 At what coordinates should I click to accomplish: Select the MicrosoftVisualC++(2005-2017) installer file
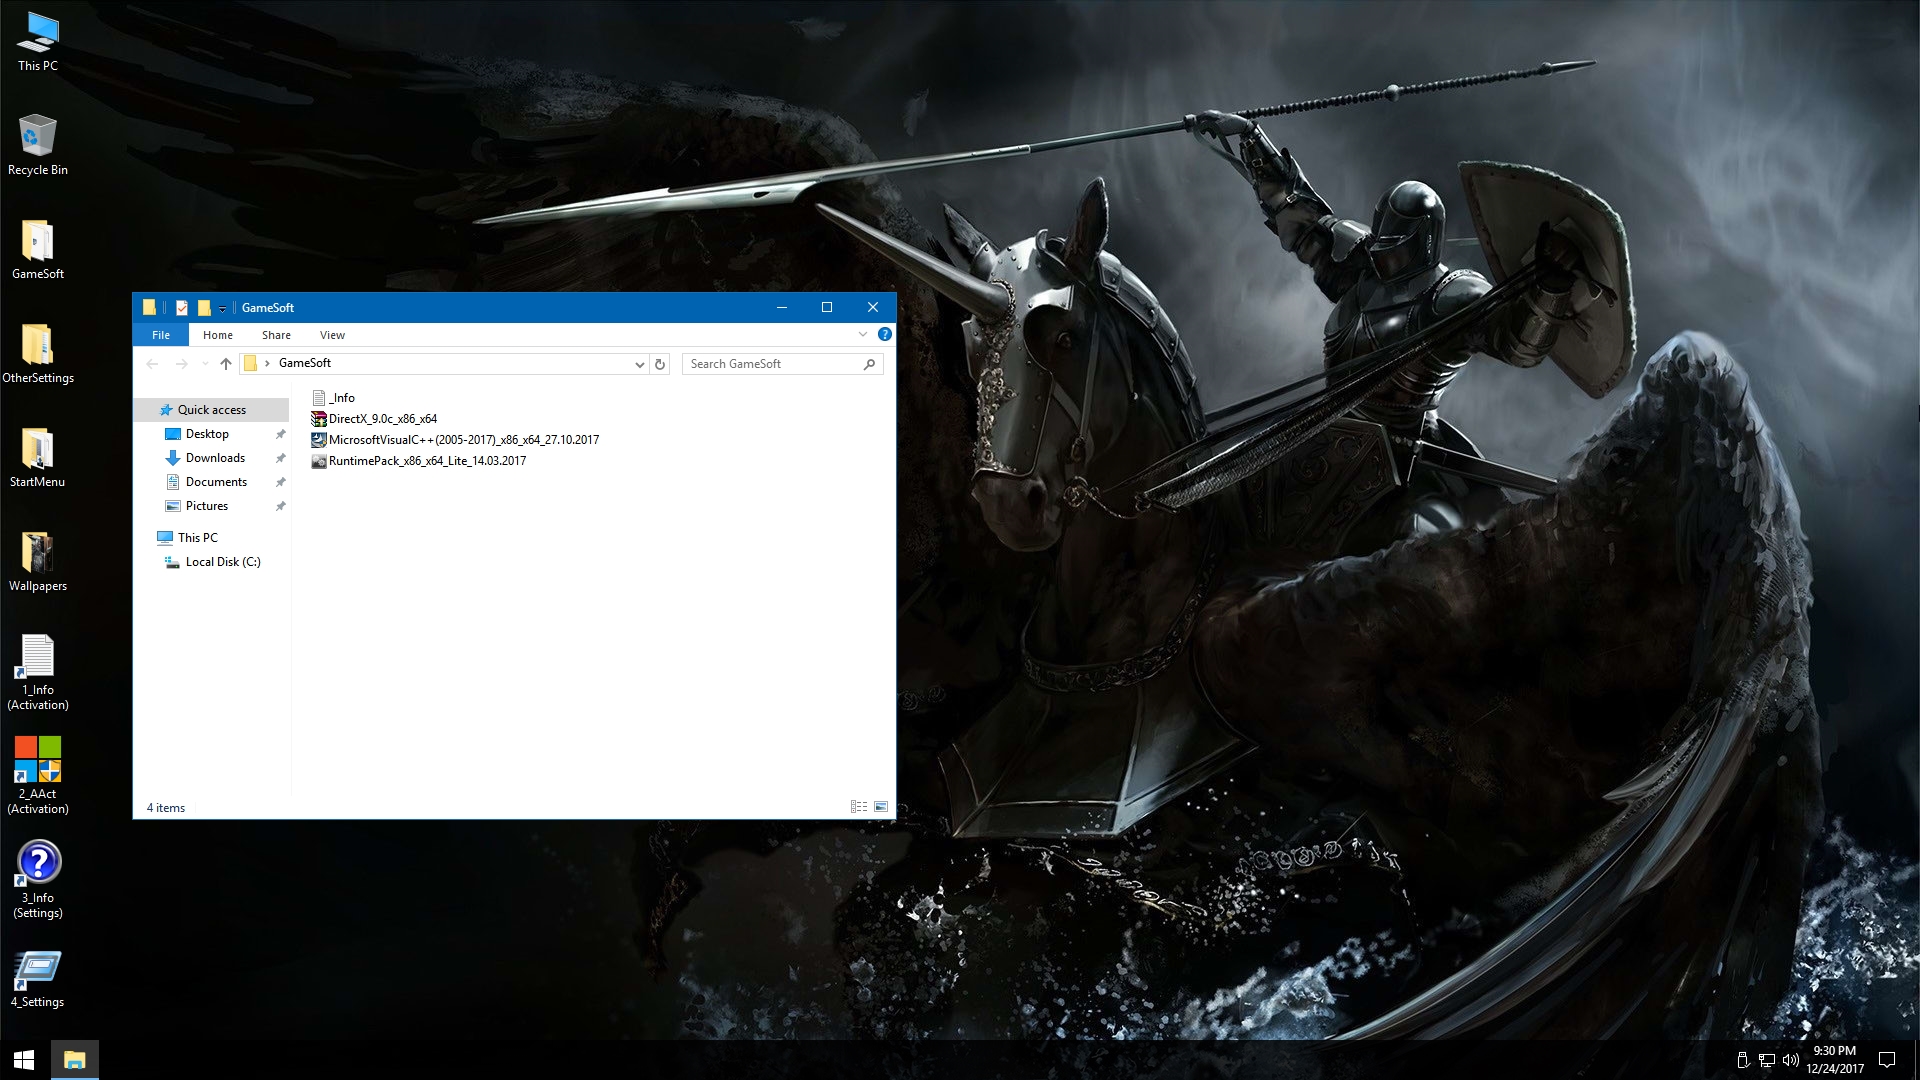[455, 440]
